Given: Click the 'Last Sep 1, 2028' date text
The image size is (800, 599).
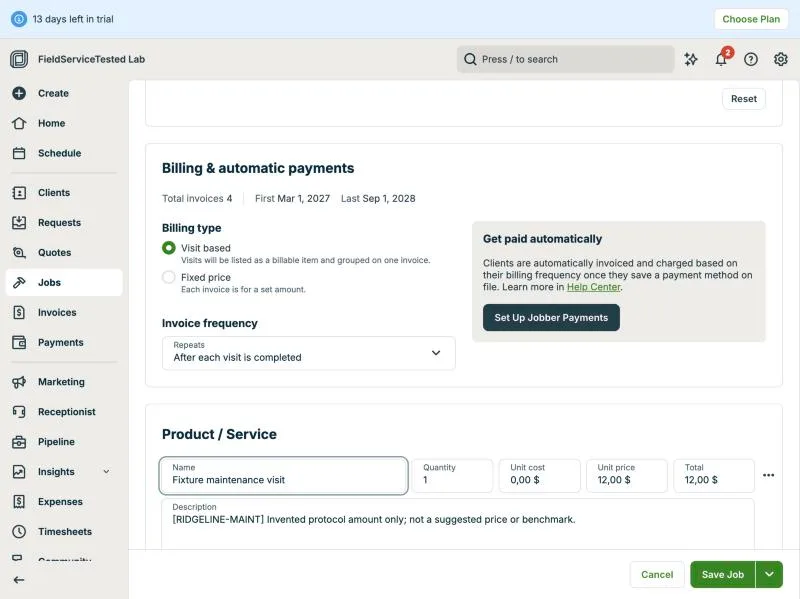Looking at the screenshot, I should point(378,198).
